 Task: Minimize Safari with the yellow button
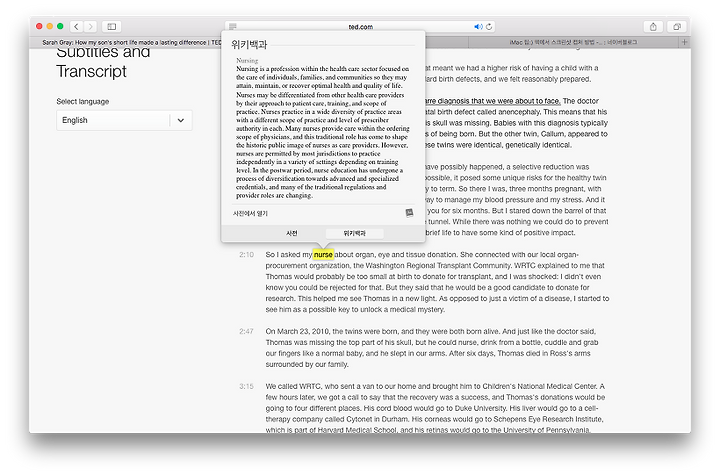(50, 27)
